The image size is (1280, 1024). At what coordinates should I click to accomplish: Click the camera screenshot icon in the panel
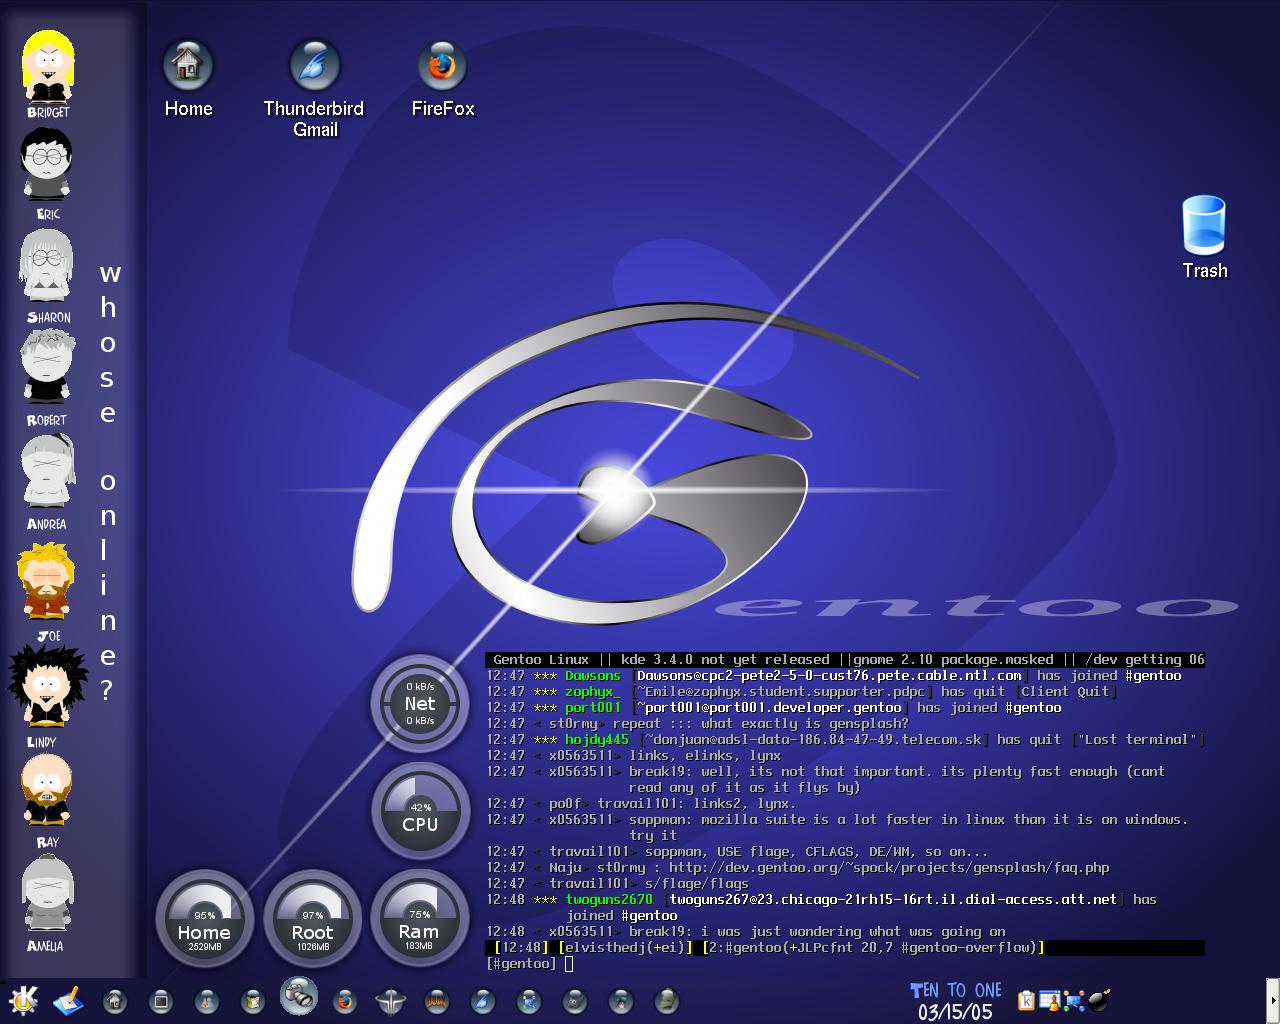[299, 995]
